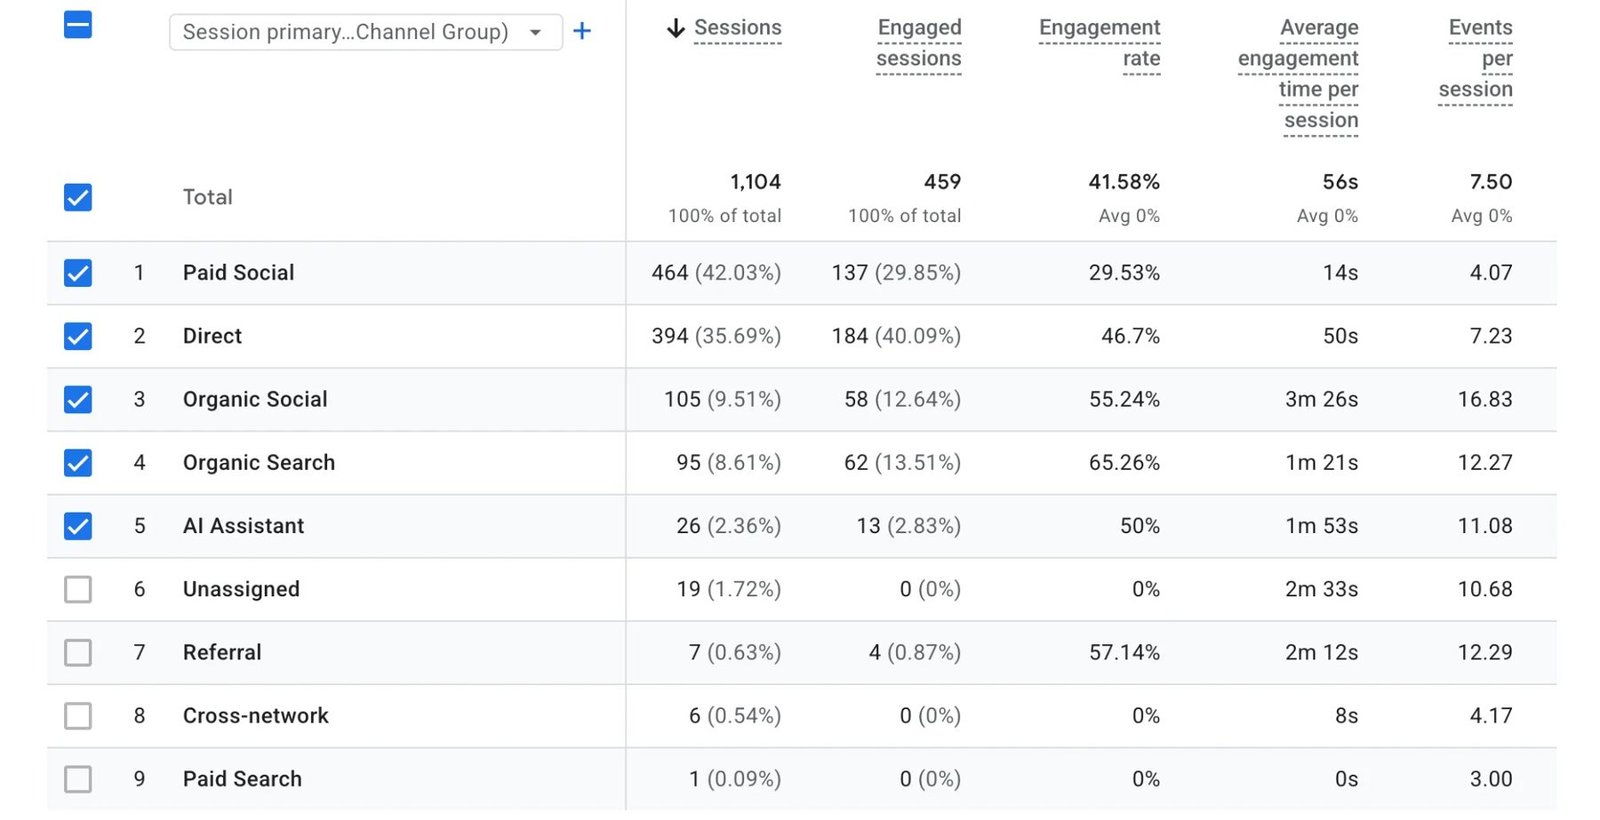This screenshot has width=1600, height=820.
Task: Click Organic Search engagement rate 65.26%
Action: click(1124, 462)
